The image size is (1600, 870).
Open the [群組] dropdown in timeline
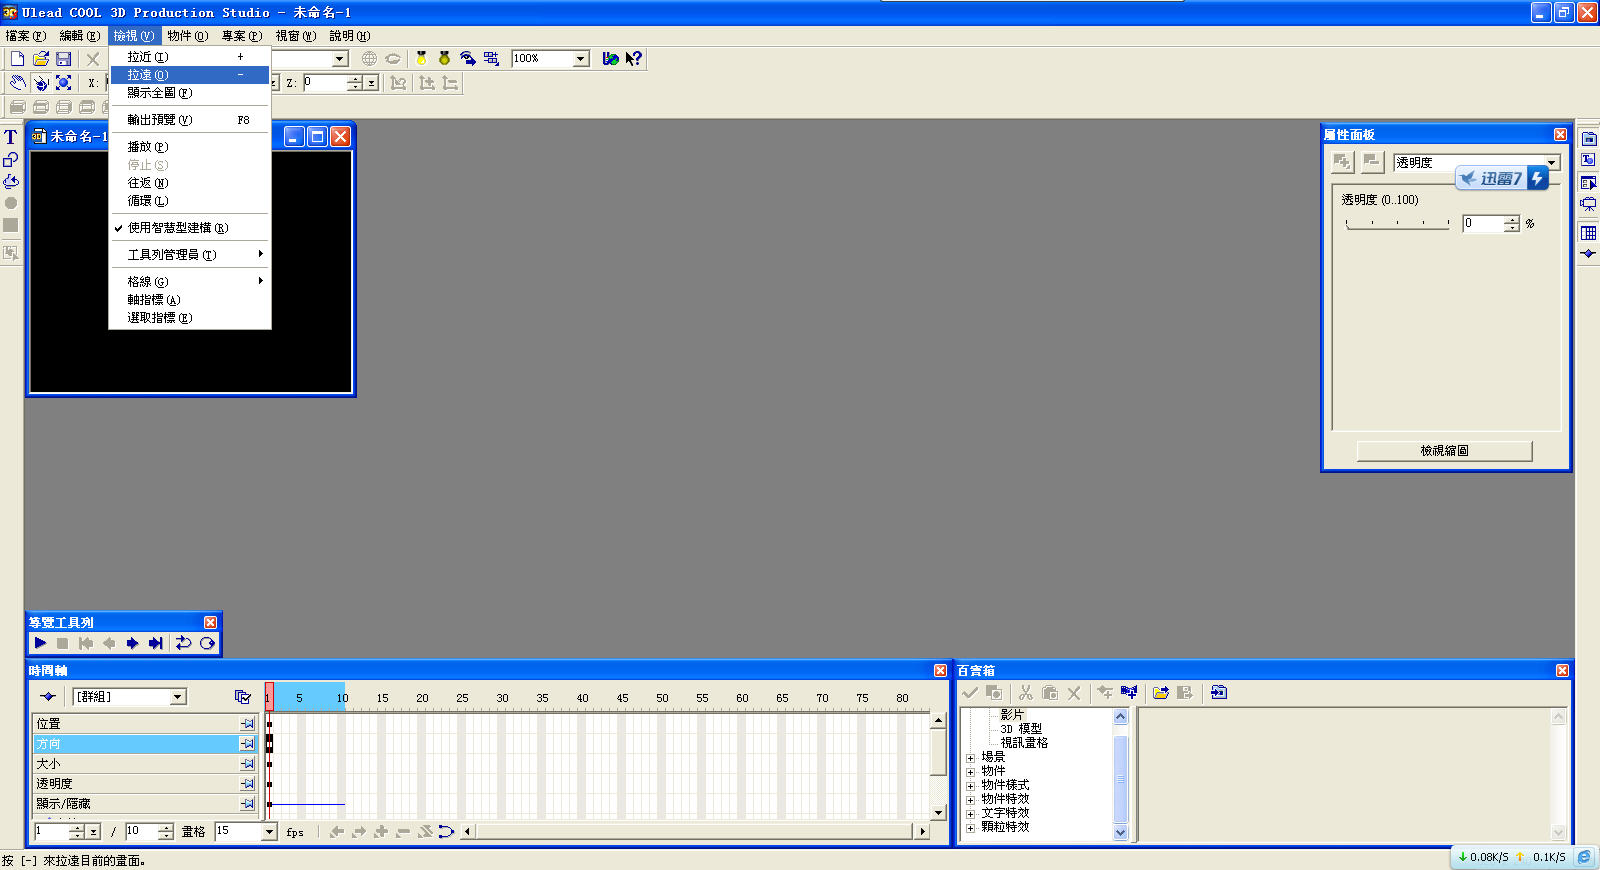[x=178, y=697]
